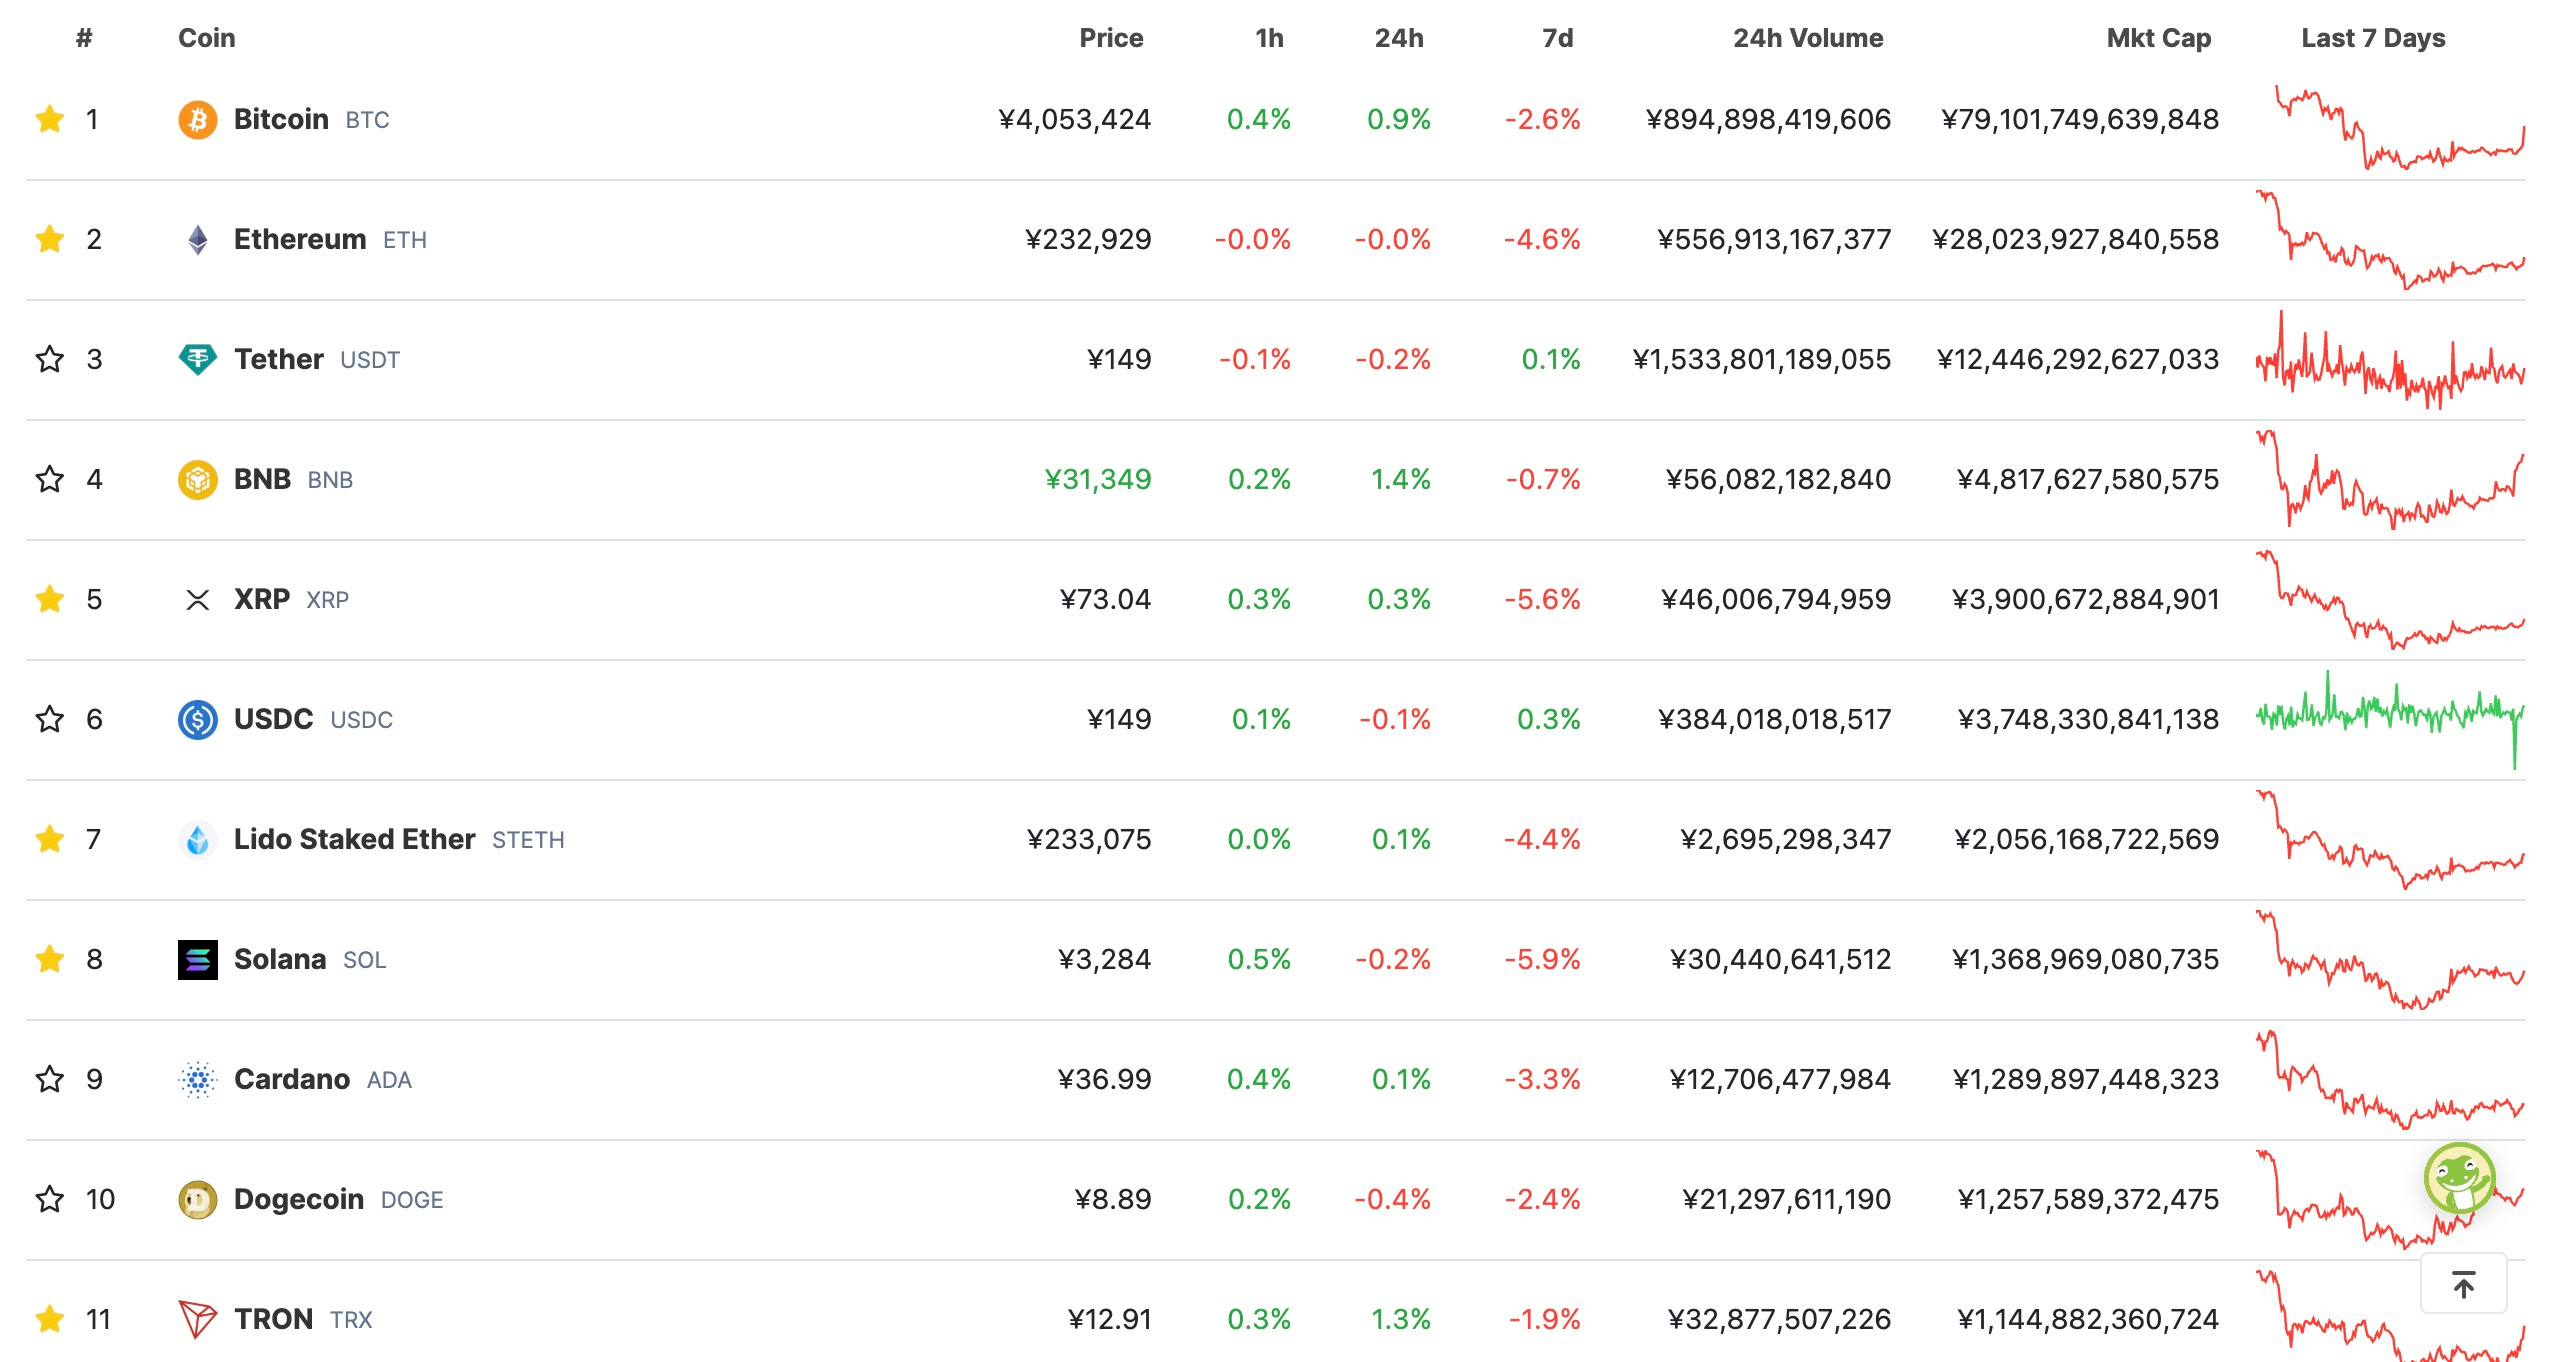
Task: Click BNB green price ¥31,349
Action: [x=1097, y=480]
